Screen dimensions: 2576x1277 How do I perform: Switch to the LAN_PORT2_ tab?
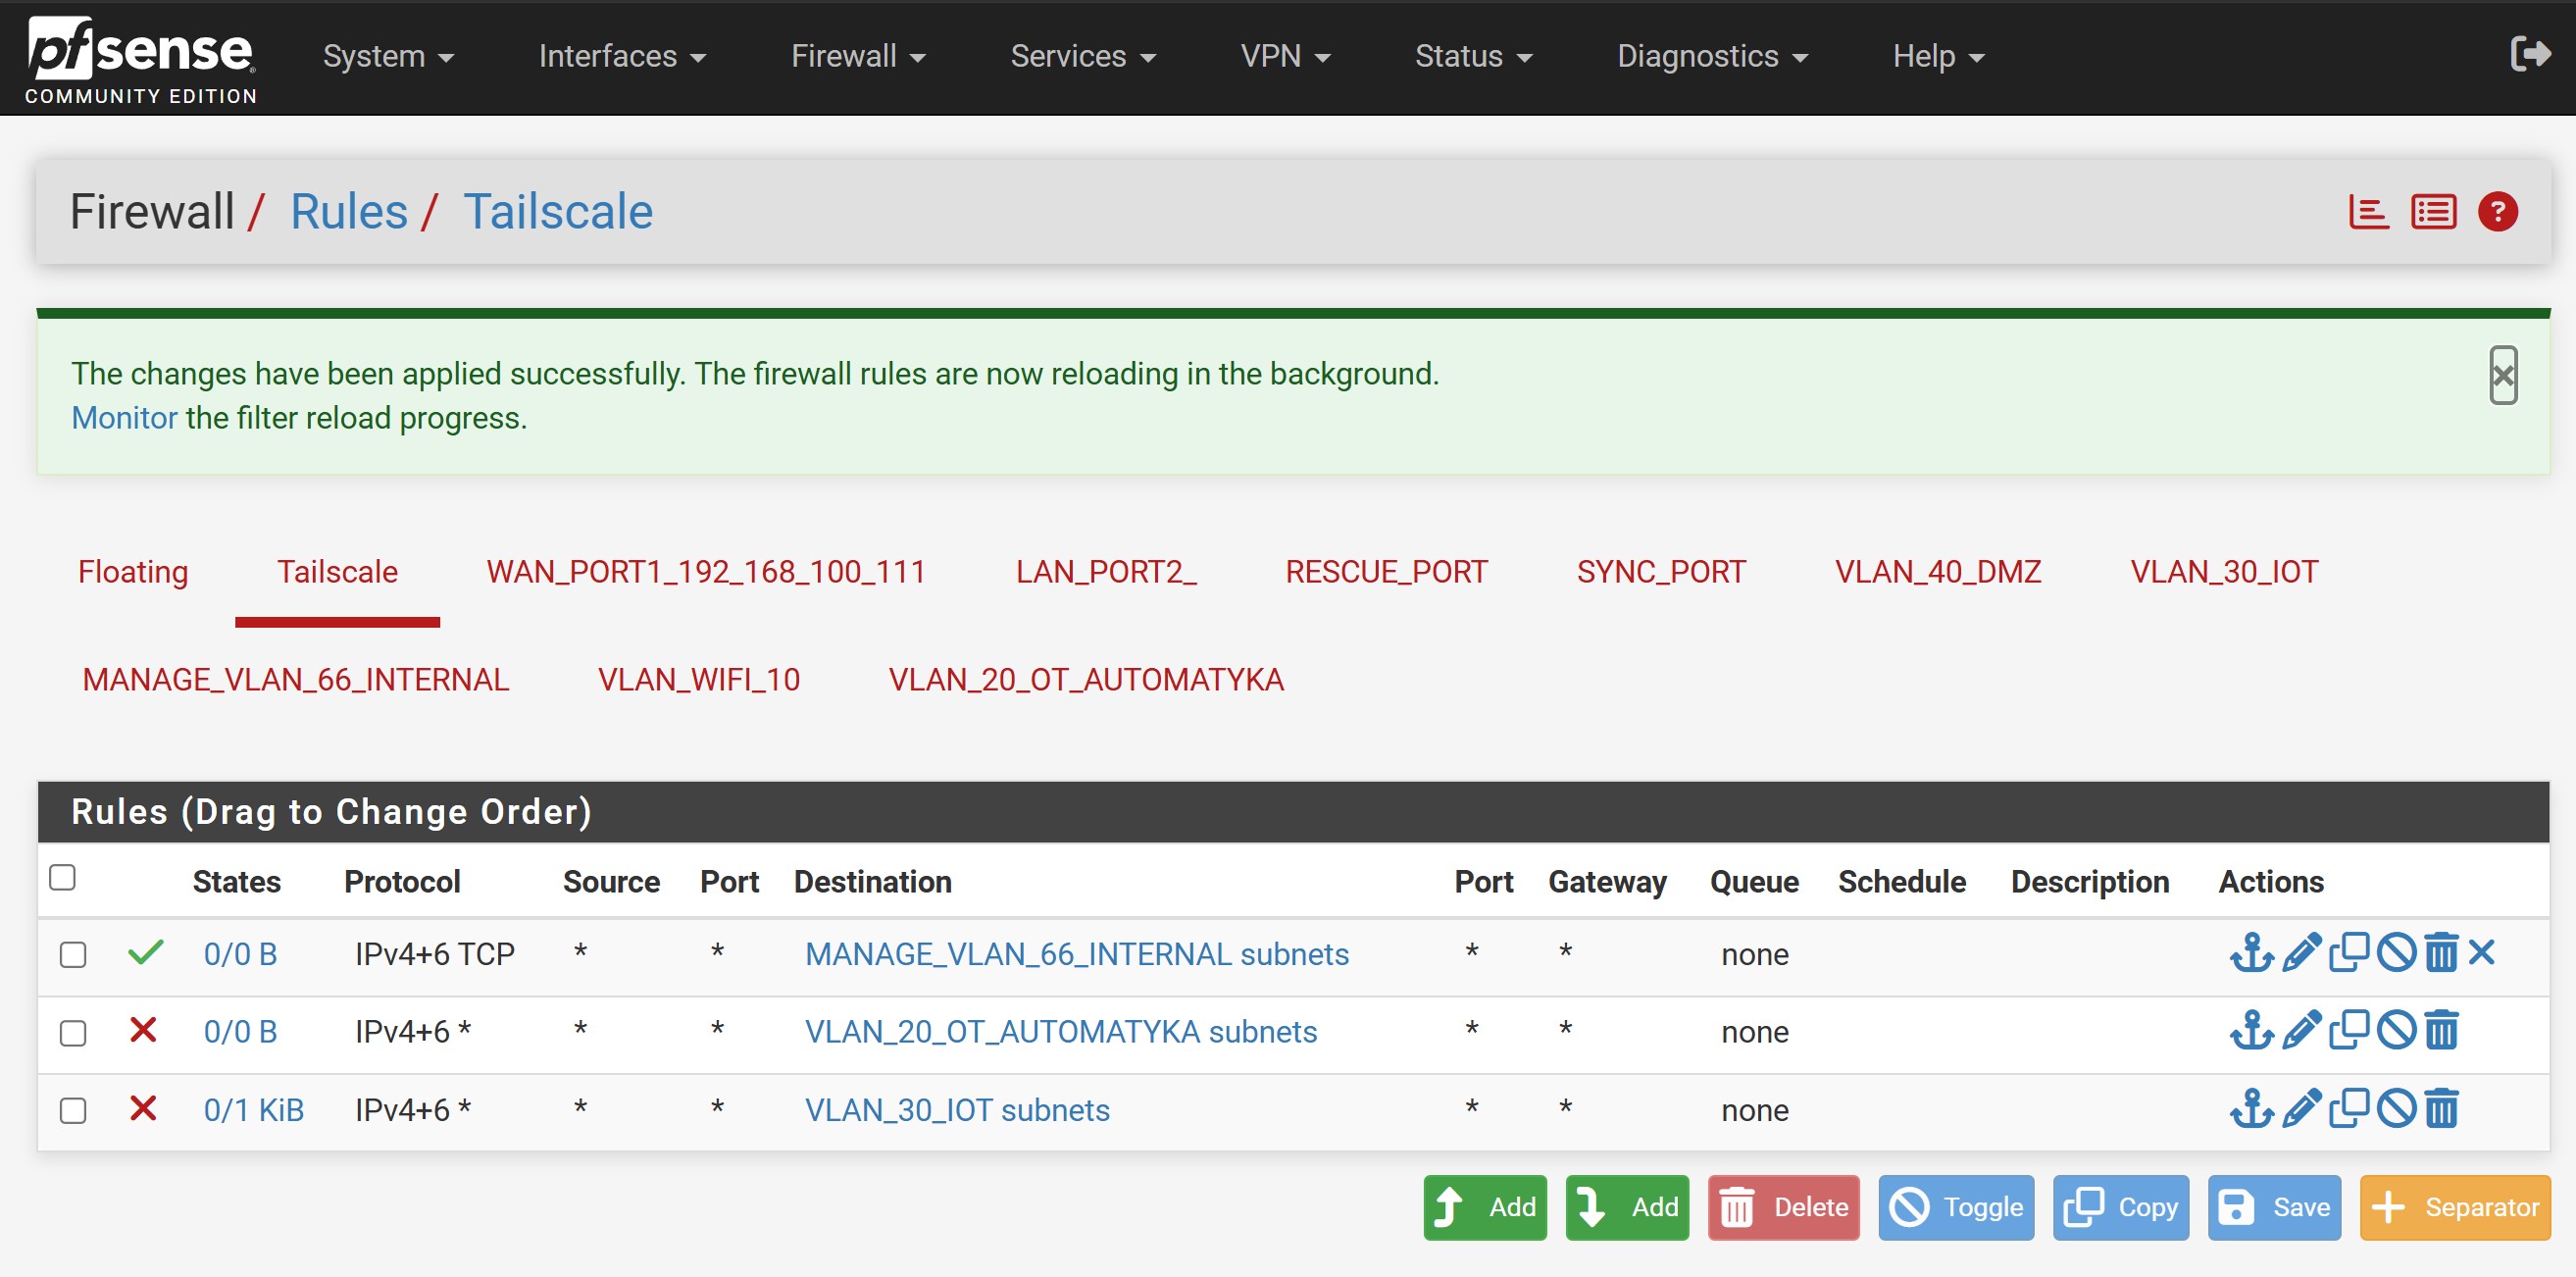tap(1106, 572)
